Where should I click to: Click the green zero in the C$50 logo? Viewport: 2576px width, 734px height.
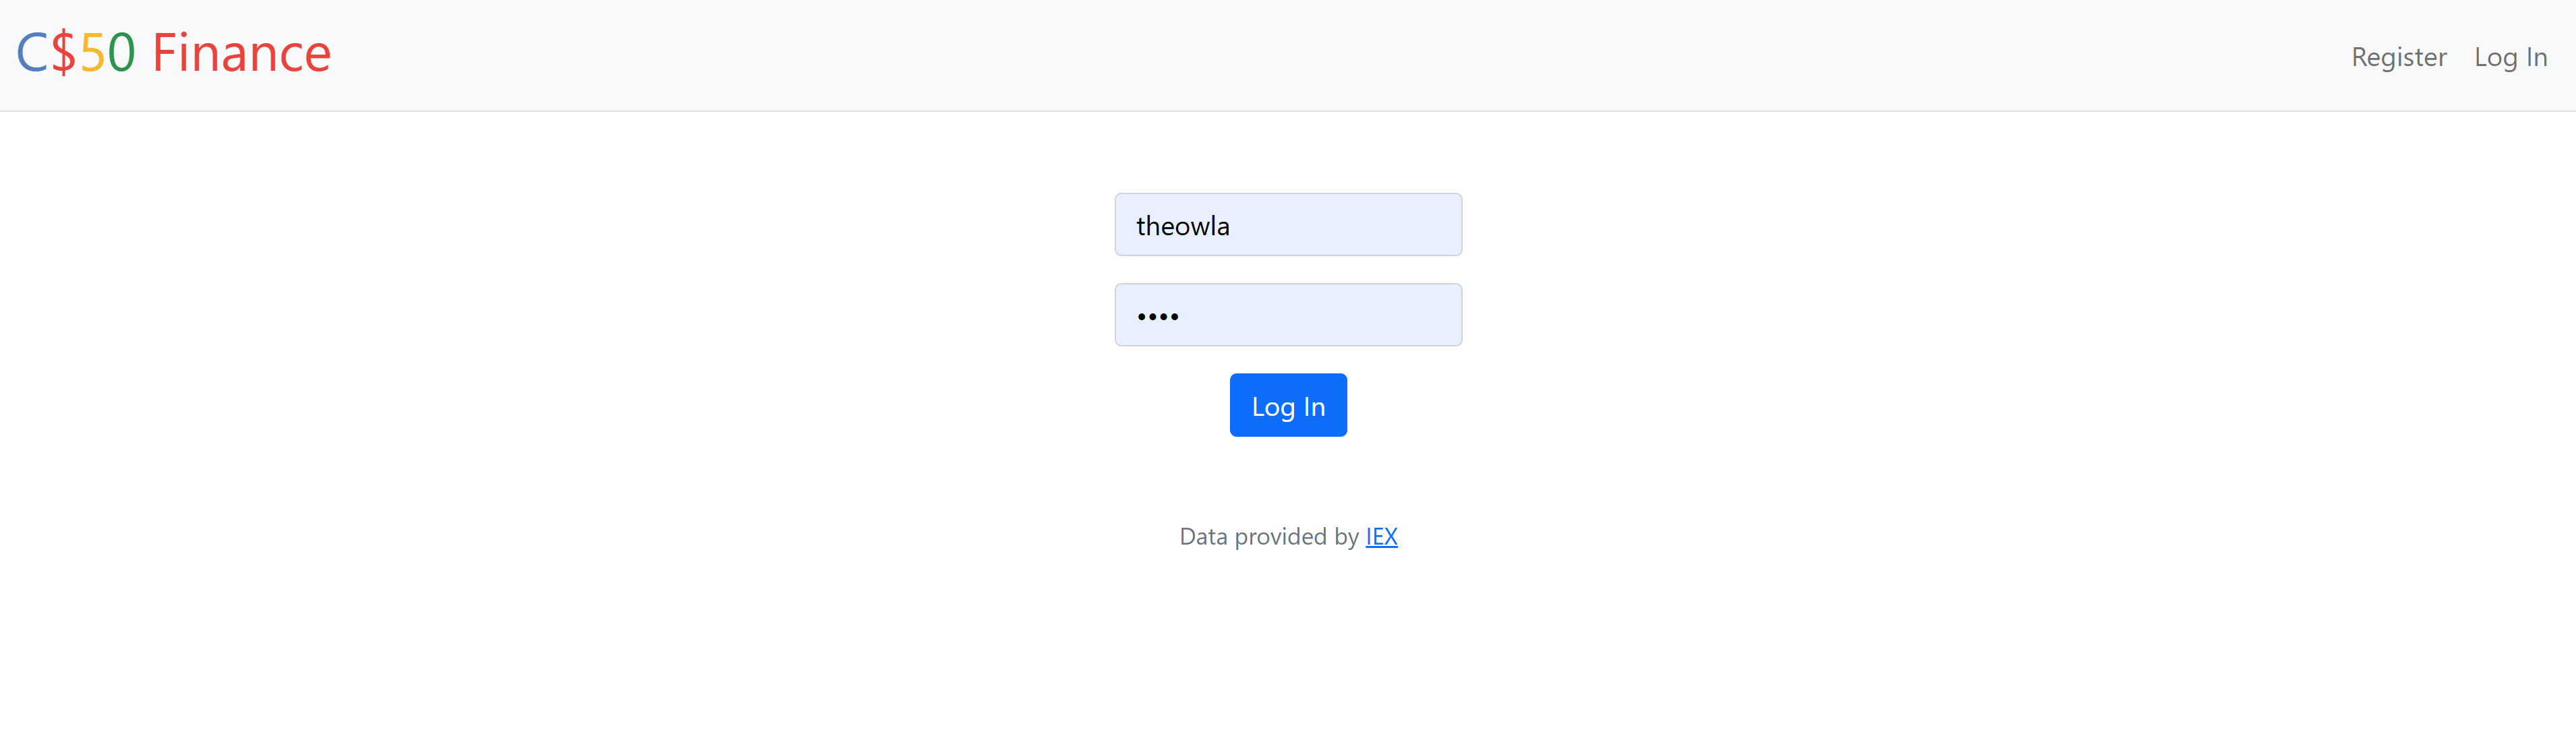click(121, 53)
